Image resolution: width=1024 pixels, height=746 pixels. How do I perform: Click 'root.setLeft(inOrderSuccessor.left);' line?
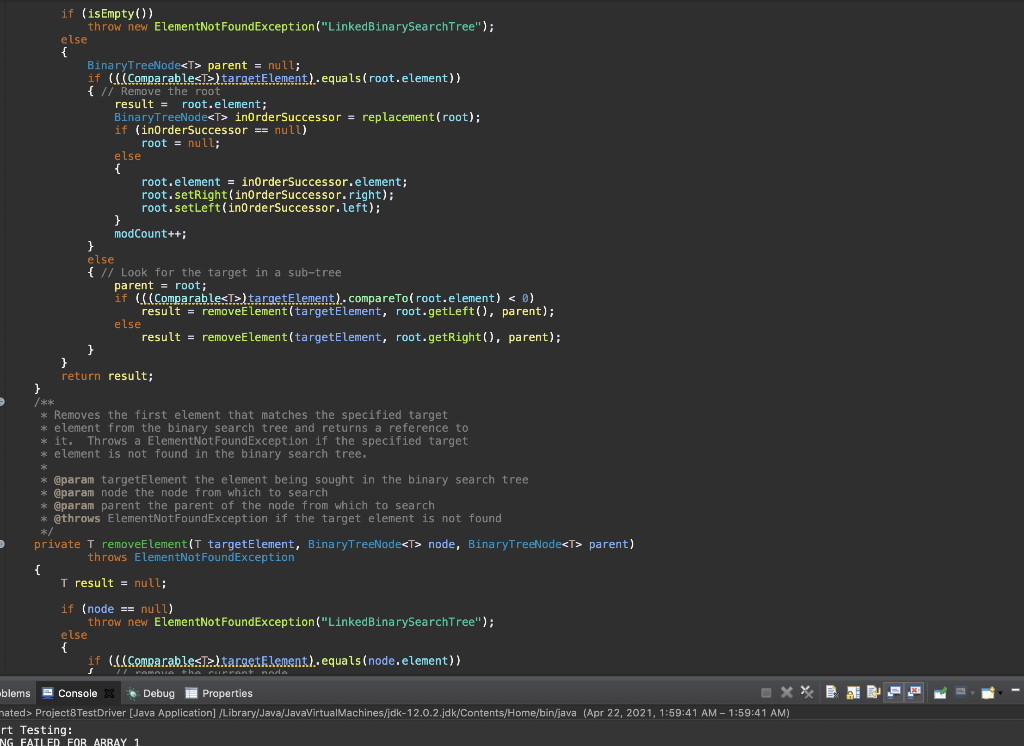261,208
